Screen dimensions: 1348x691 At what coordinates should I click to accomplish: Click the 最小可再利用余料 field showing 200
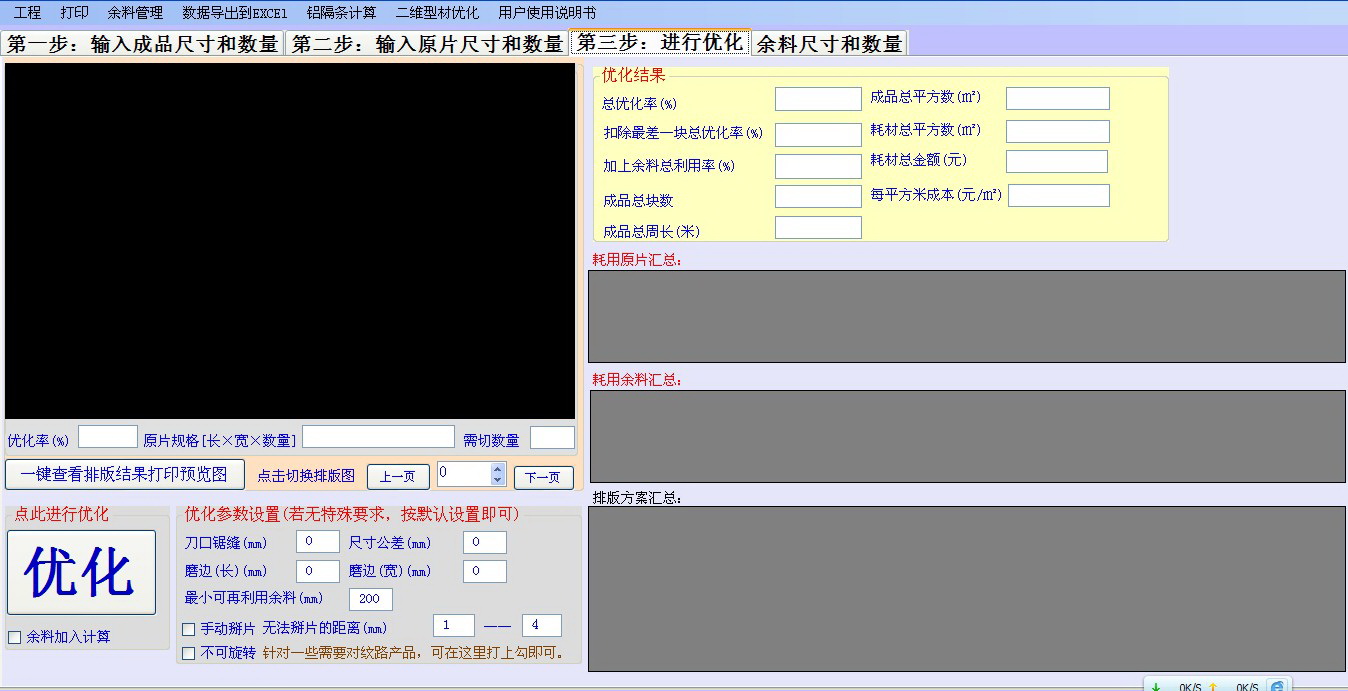pos(371,599)
